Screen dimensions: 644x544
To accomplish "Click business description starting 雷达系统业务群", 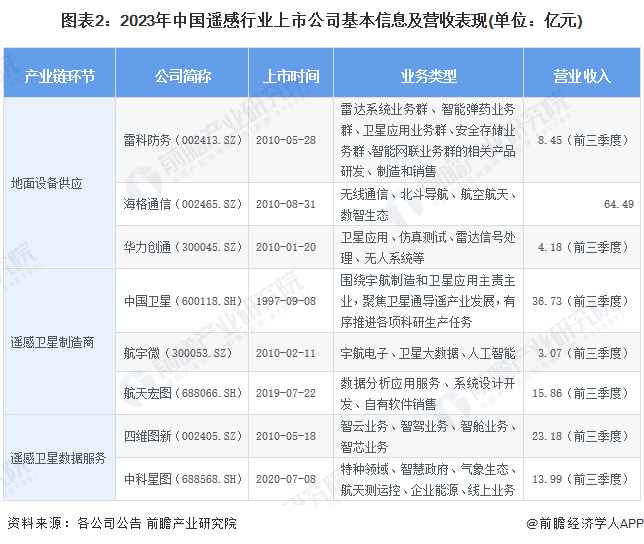I will (428, 140).
